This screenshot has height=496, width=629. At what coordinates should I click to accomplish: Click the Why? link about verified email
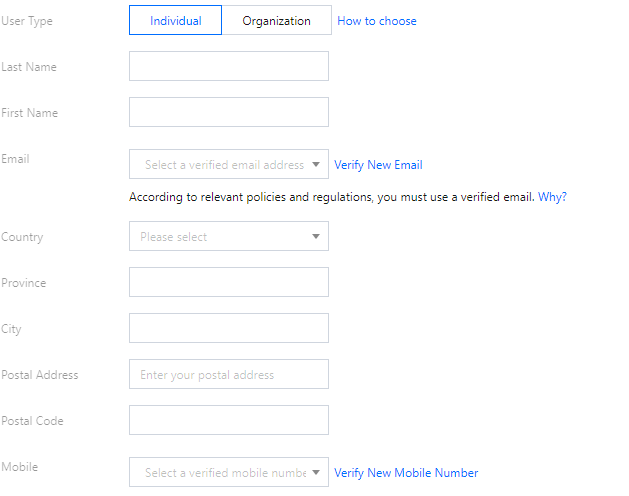pyautogui.click(x=552, y=197)
